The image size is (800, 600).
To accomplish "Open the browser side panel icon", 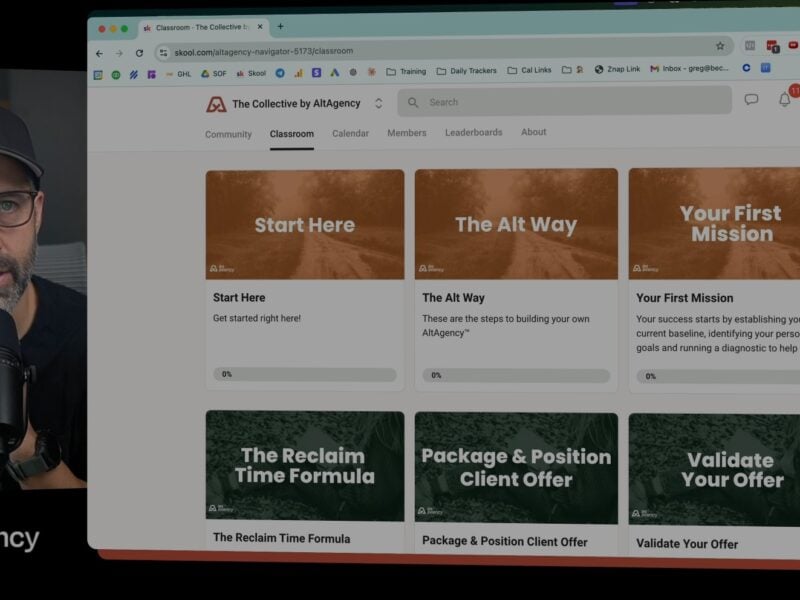I will [749, 45].
